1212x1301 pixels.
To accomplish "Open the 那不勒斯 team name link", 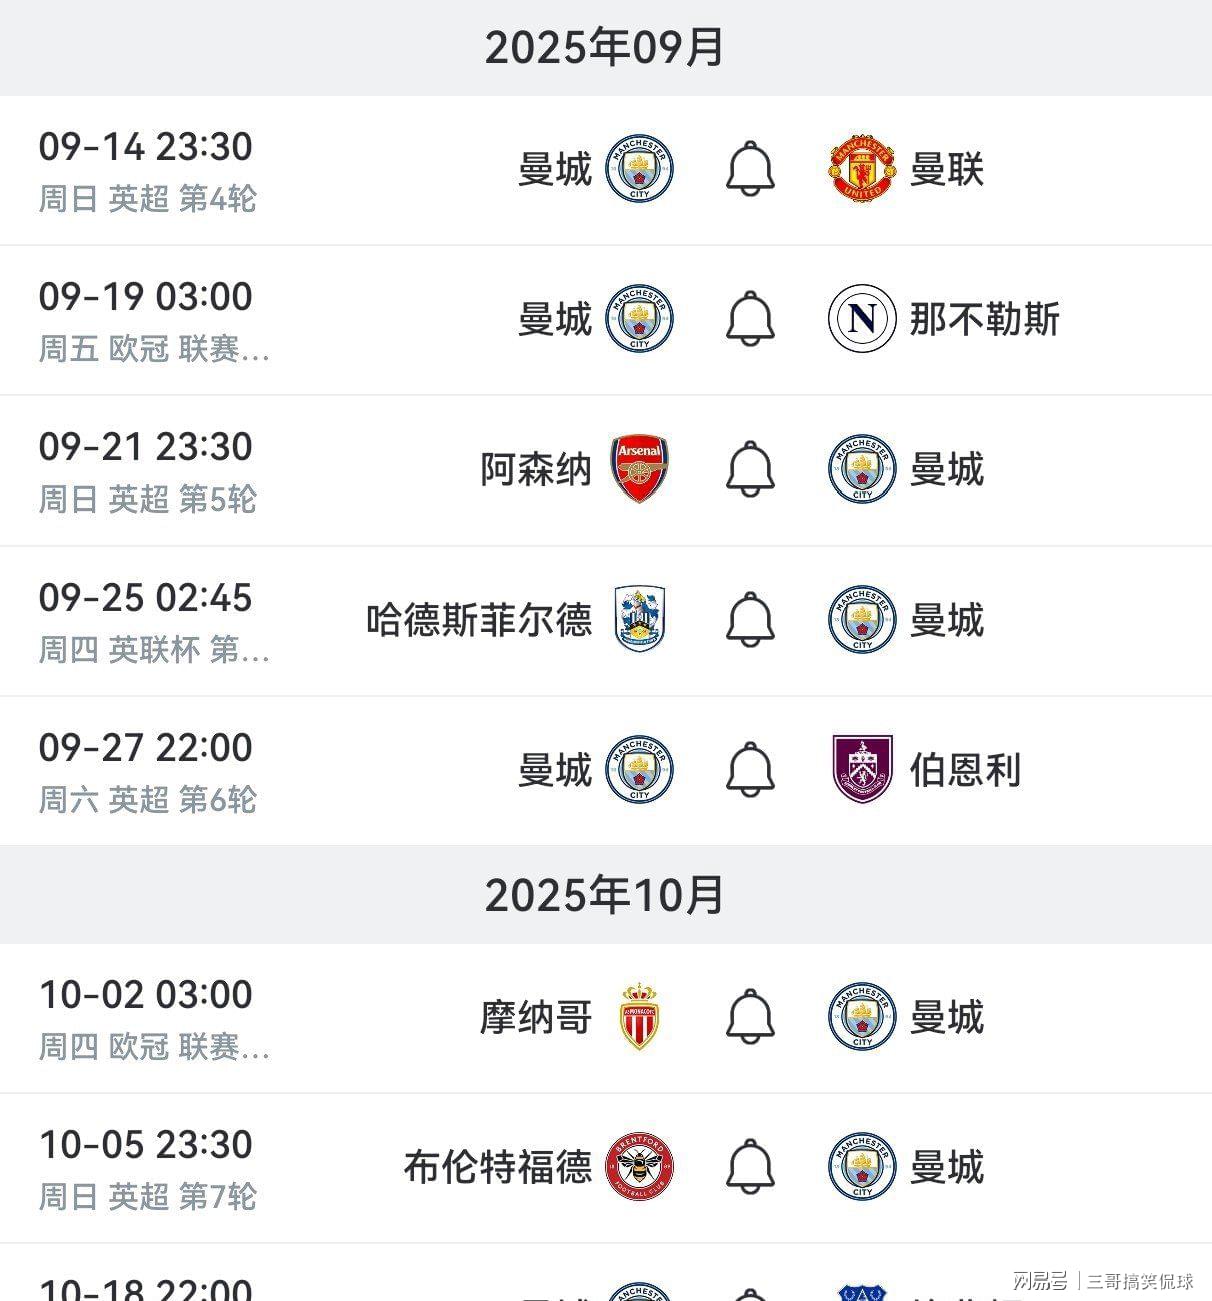I will pyautogui.click(x=984, y=319).
